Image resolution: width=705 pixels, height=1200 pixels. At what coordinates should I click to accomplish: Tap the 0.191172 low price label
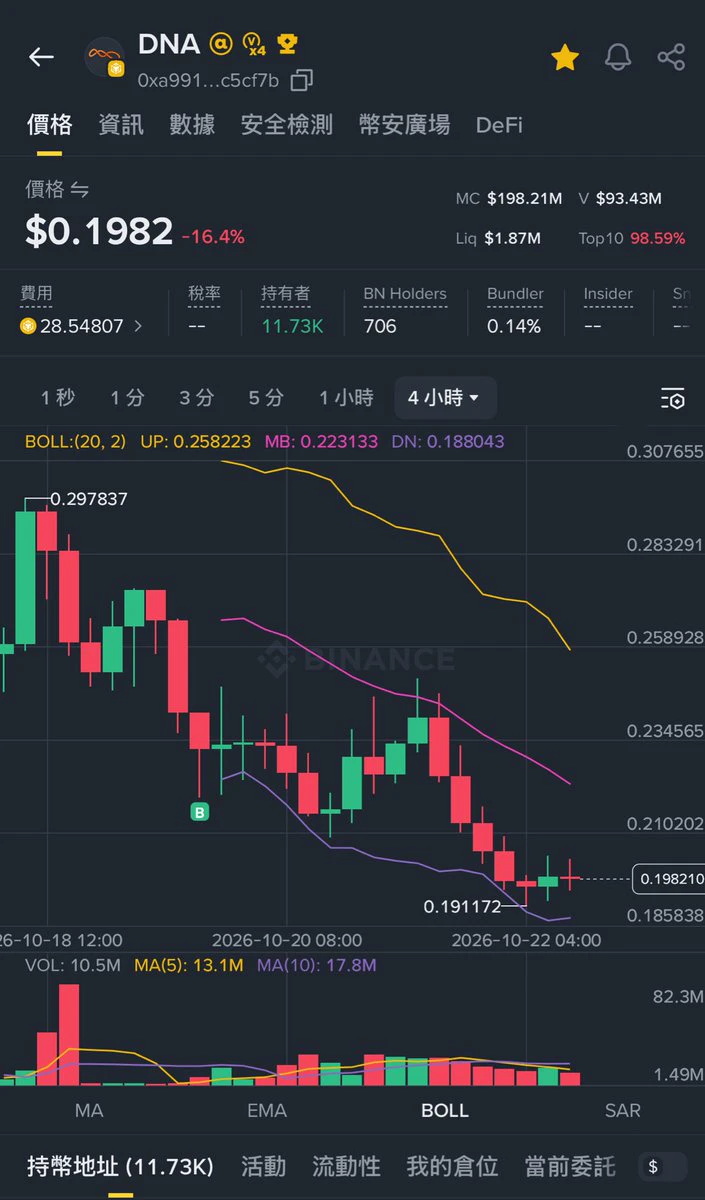462,907
